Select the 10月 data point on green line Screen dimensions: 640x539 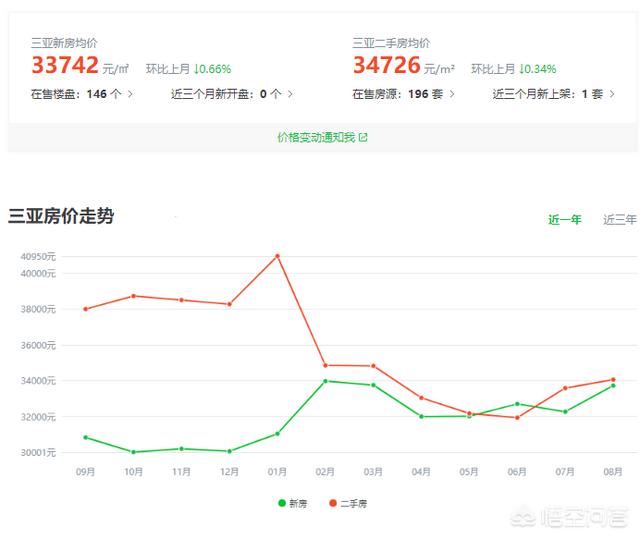click(x=133, y=452)
